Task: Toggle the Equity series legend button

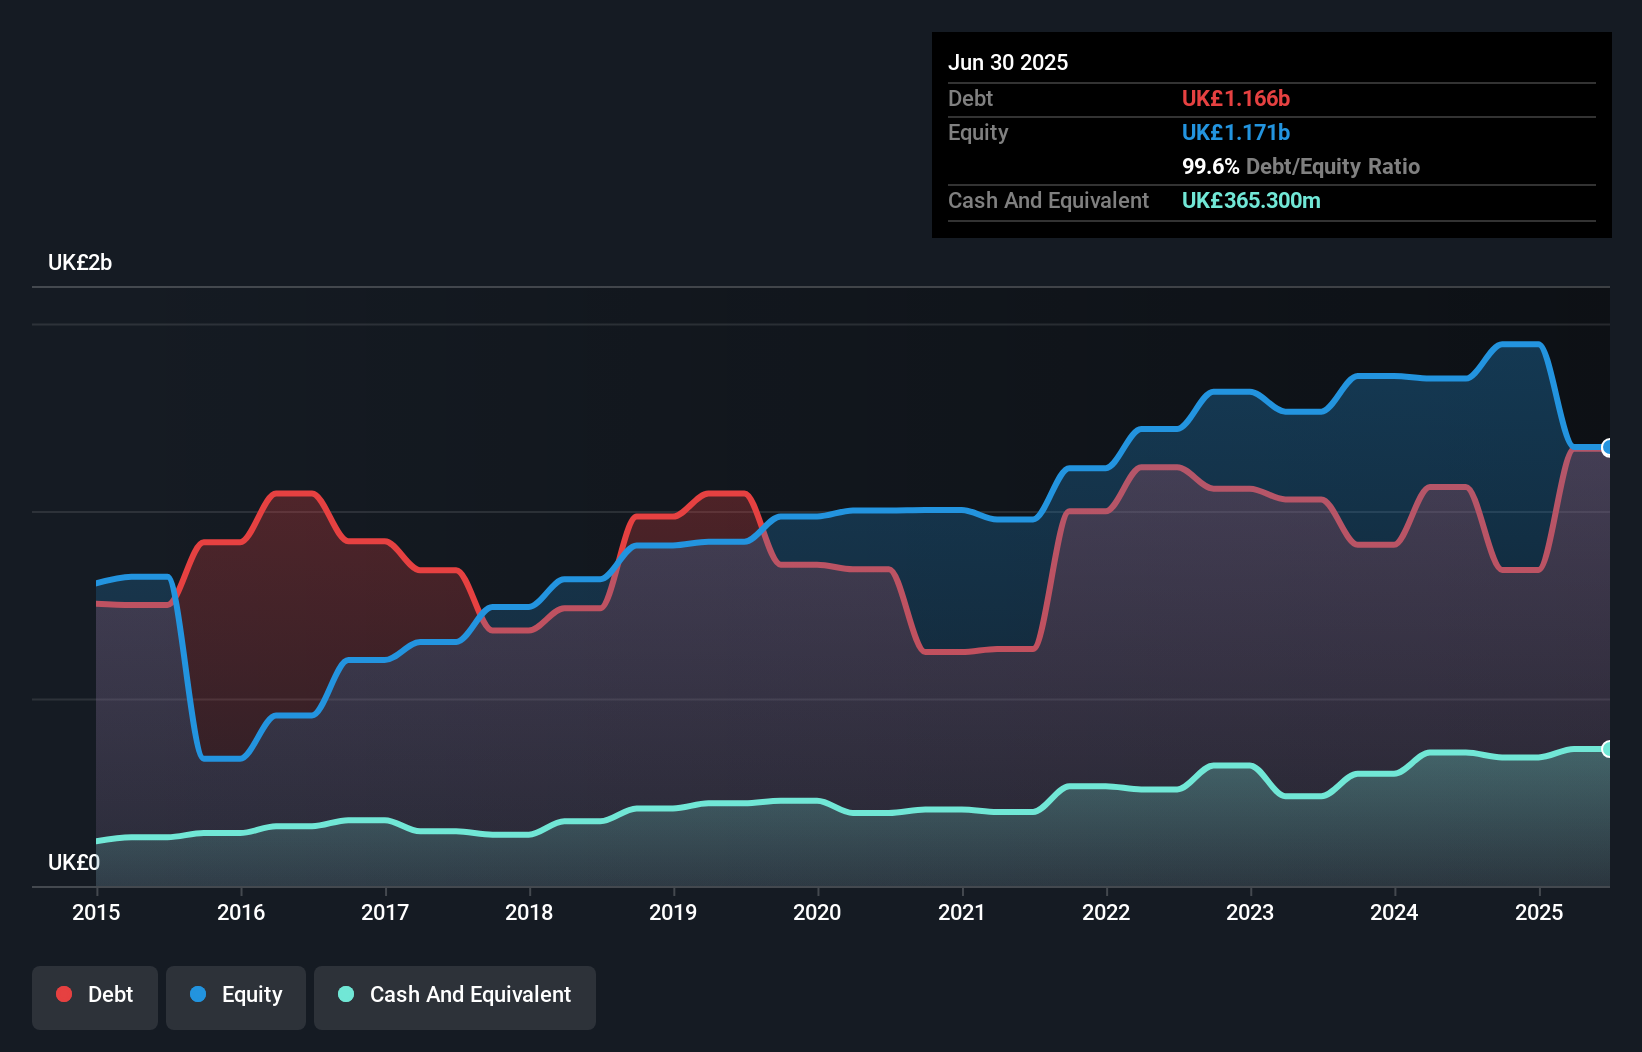Action: click(236, 996)
